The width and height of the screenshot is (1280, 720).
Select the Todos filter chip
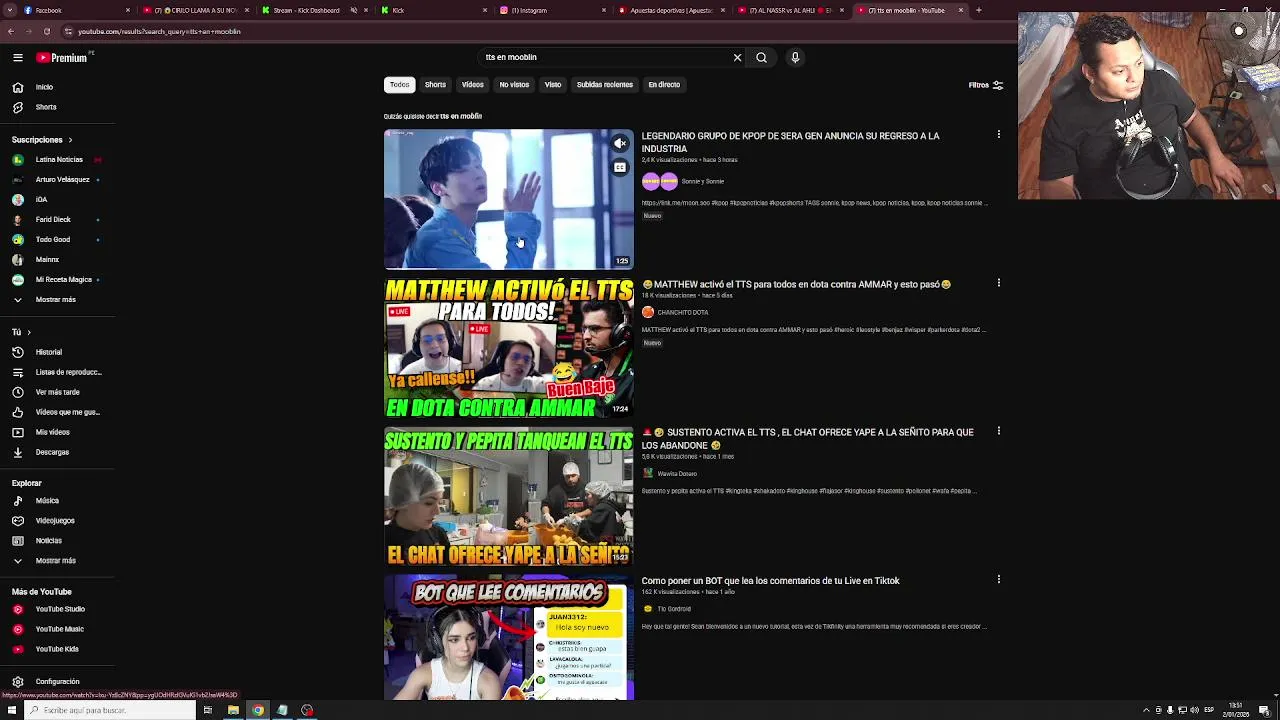coord(399,85)
